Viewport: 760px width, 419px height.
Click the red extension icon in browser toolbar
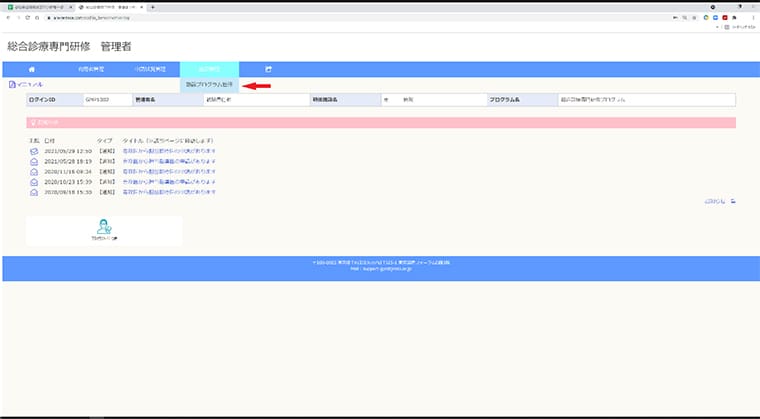click(725, 17)
